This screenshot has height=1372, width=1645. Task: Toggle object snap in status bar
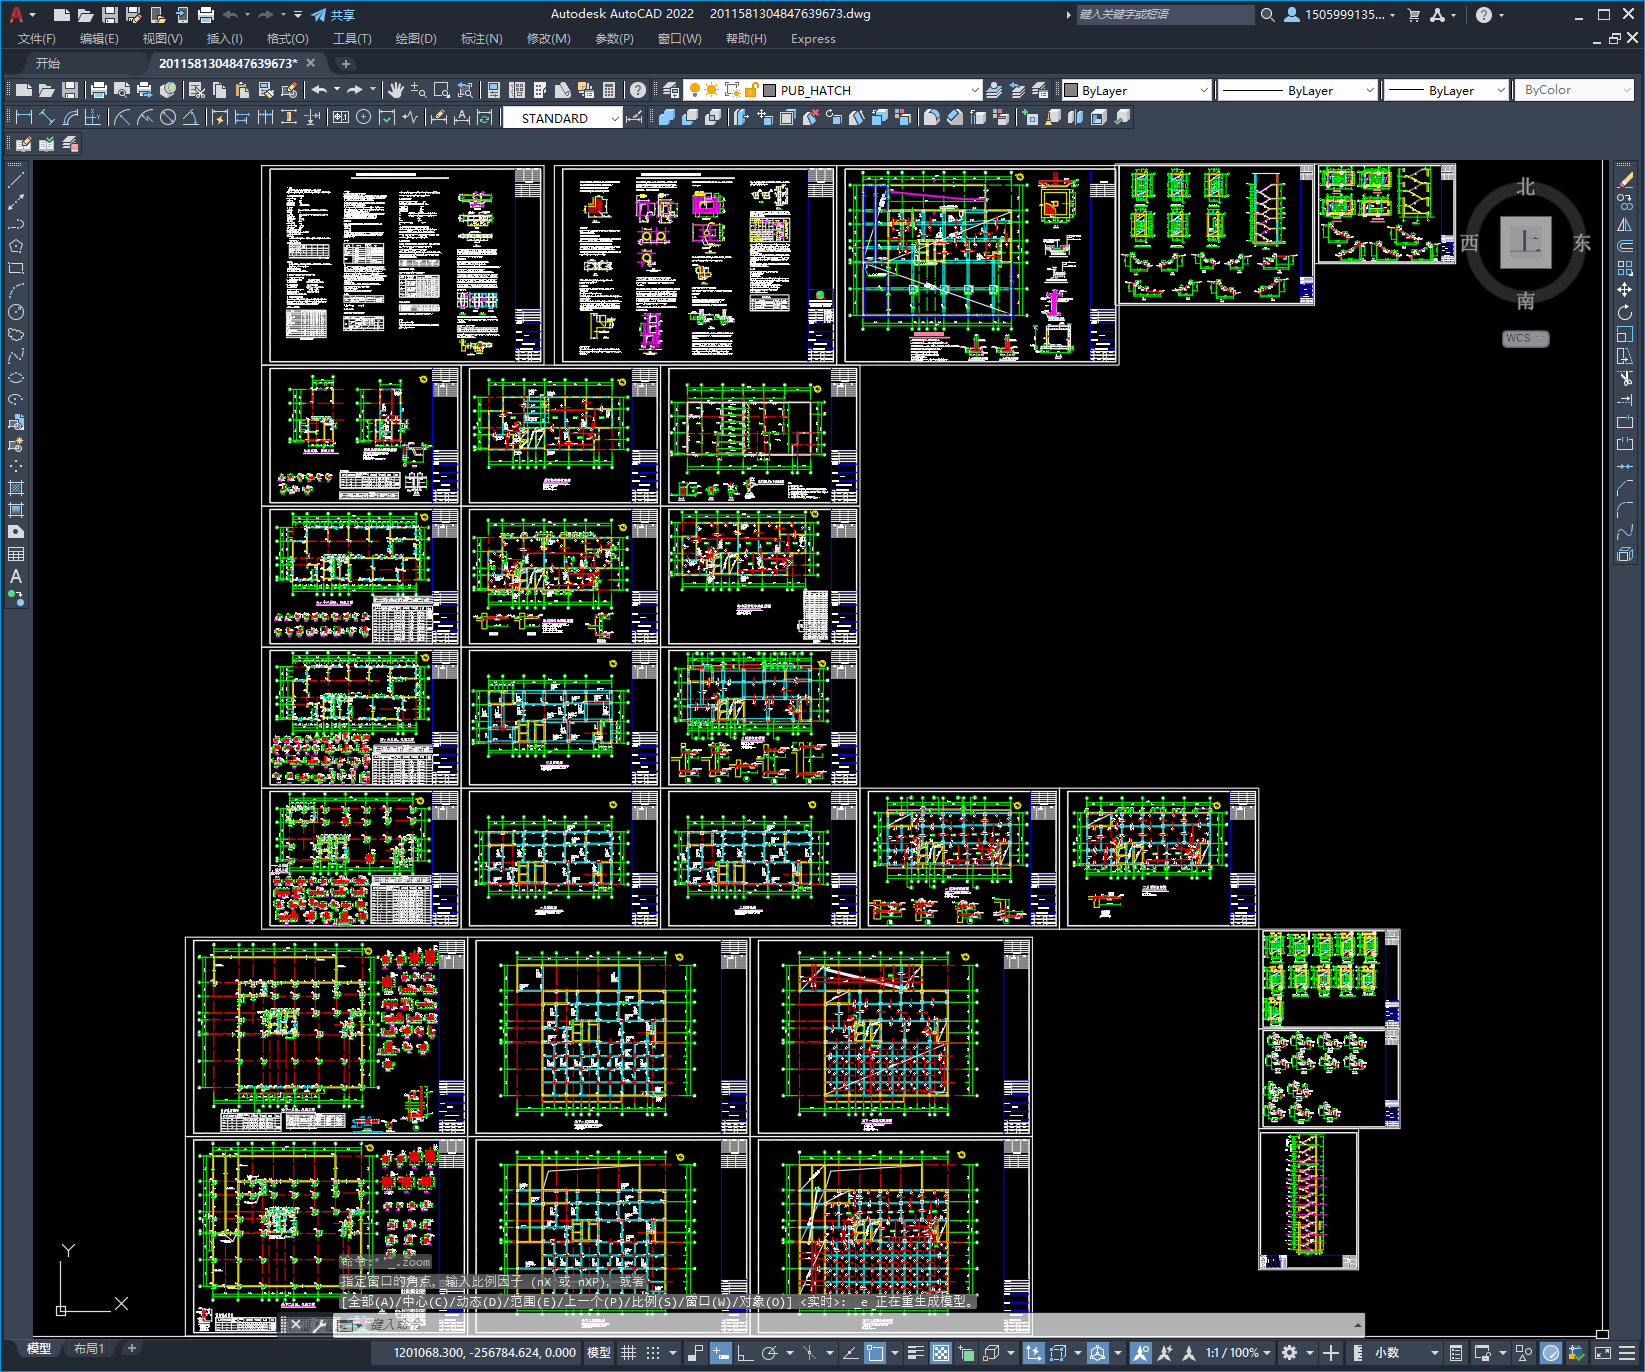[875, 1353]
